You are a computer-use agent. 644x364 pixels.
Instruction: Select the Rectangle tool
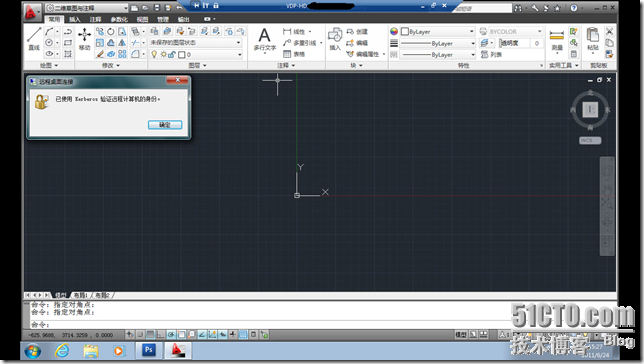[68, 42]
